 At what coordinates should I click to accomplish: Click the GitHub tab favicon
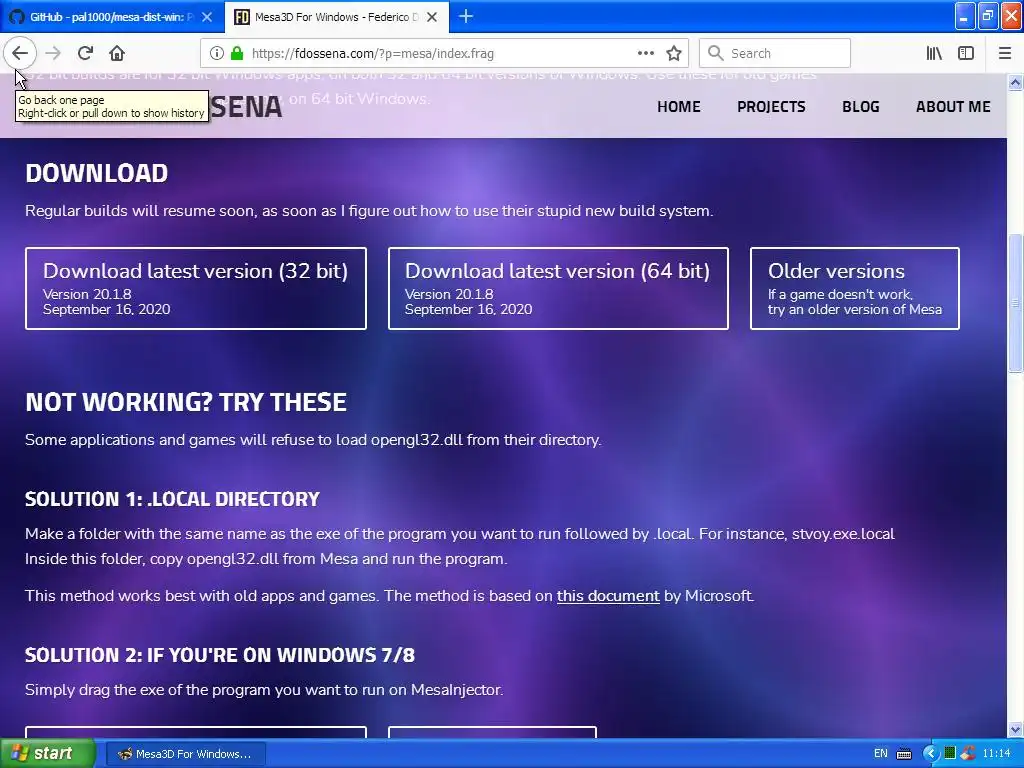17,17
